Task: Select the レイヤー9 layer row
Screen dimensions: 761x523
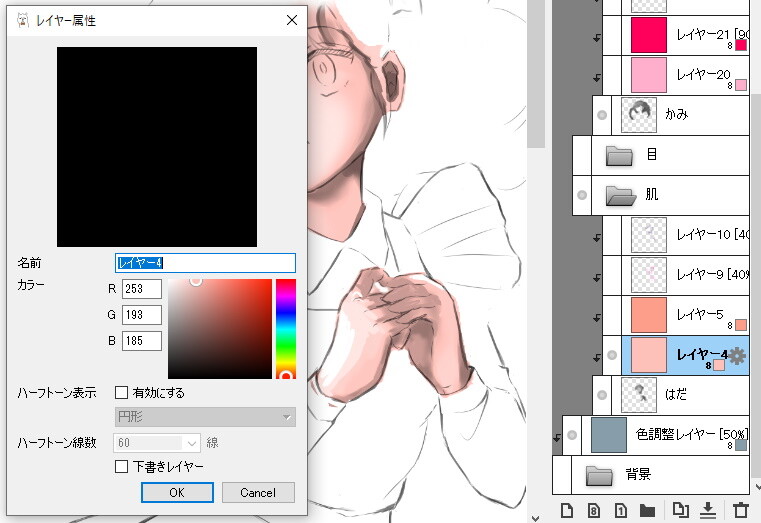Action: click(685, 275)
